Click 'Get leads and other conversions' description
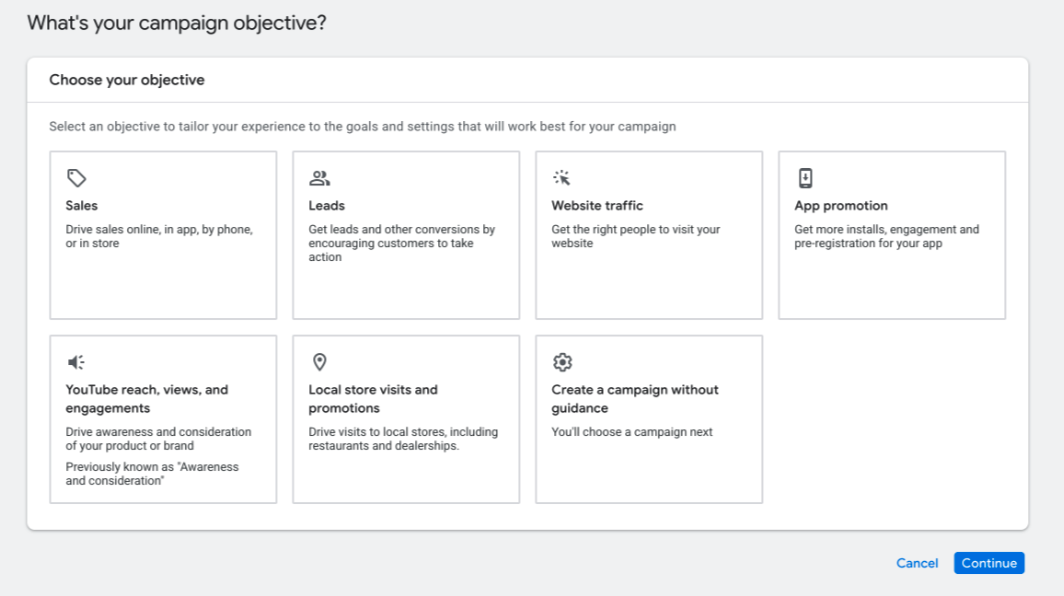This screenshot has height=596, width=1064. point(402,243)
